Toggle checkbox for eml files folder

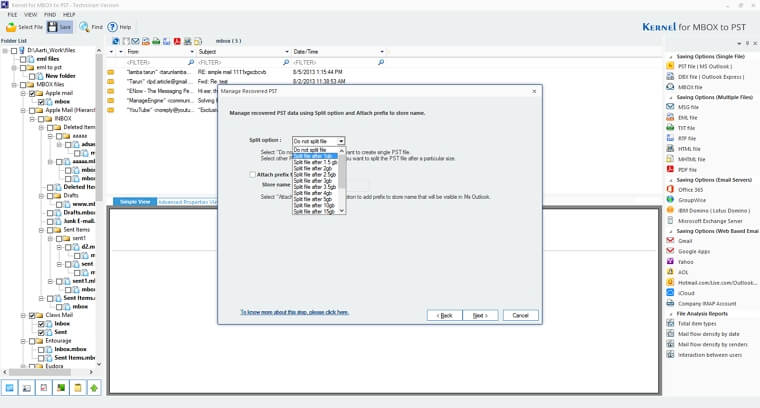coord(23,59)
